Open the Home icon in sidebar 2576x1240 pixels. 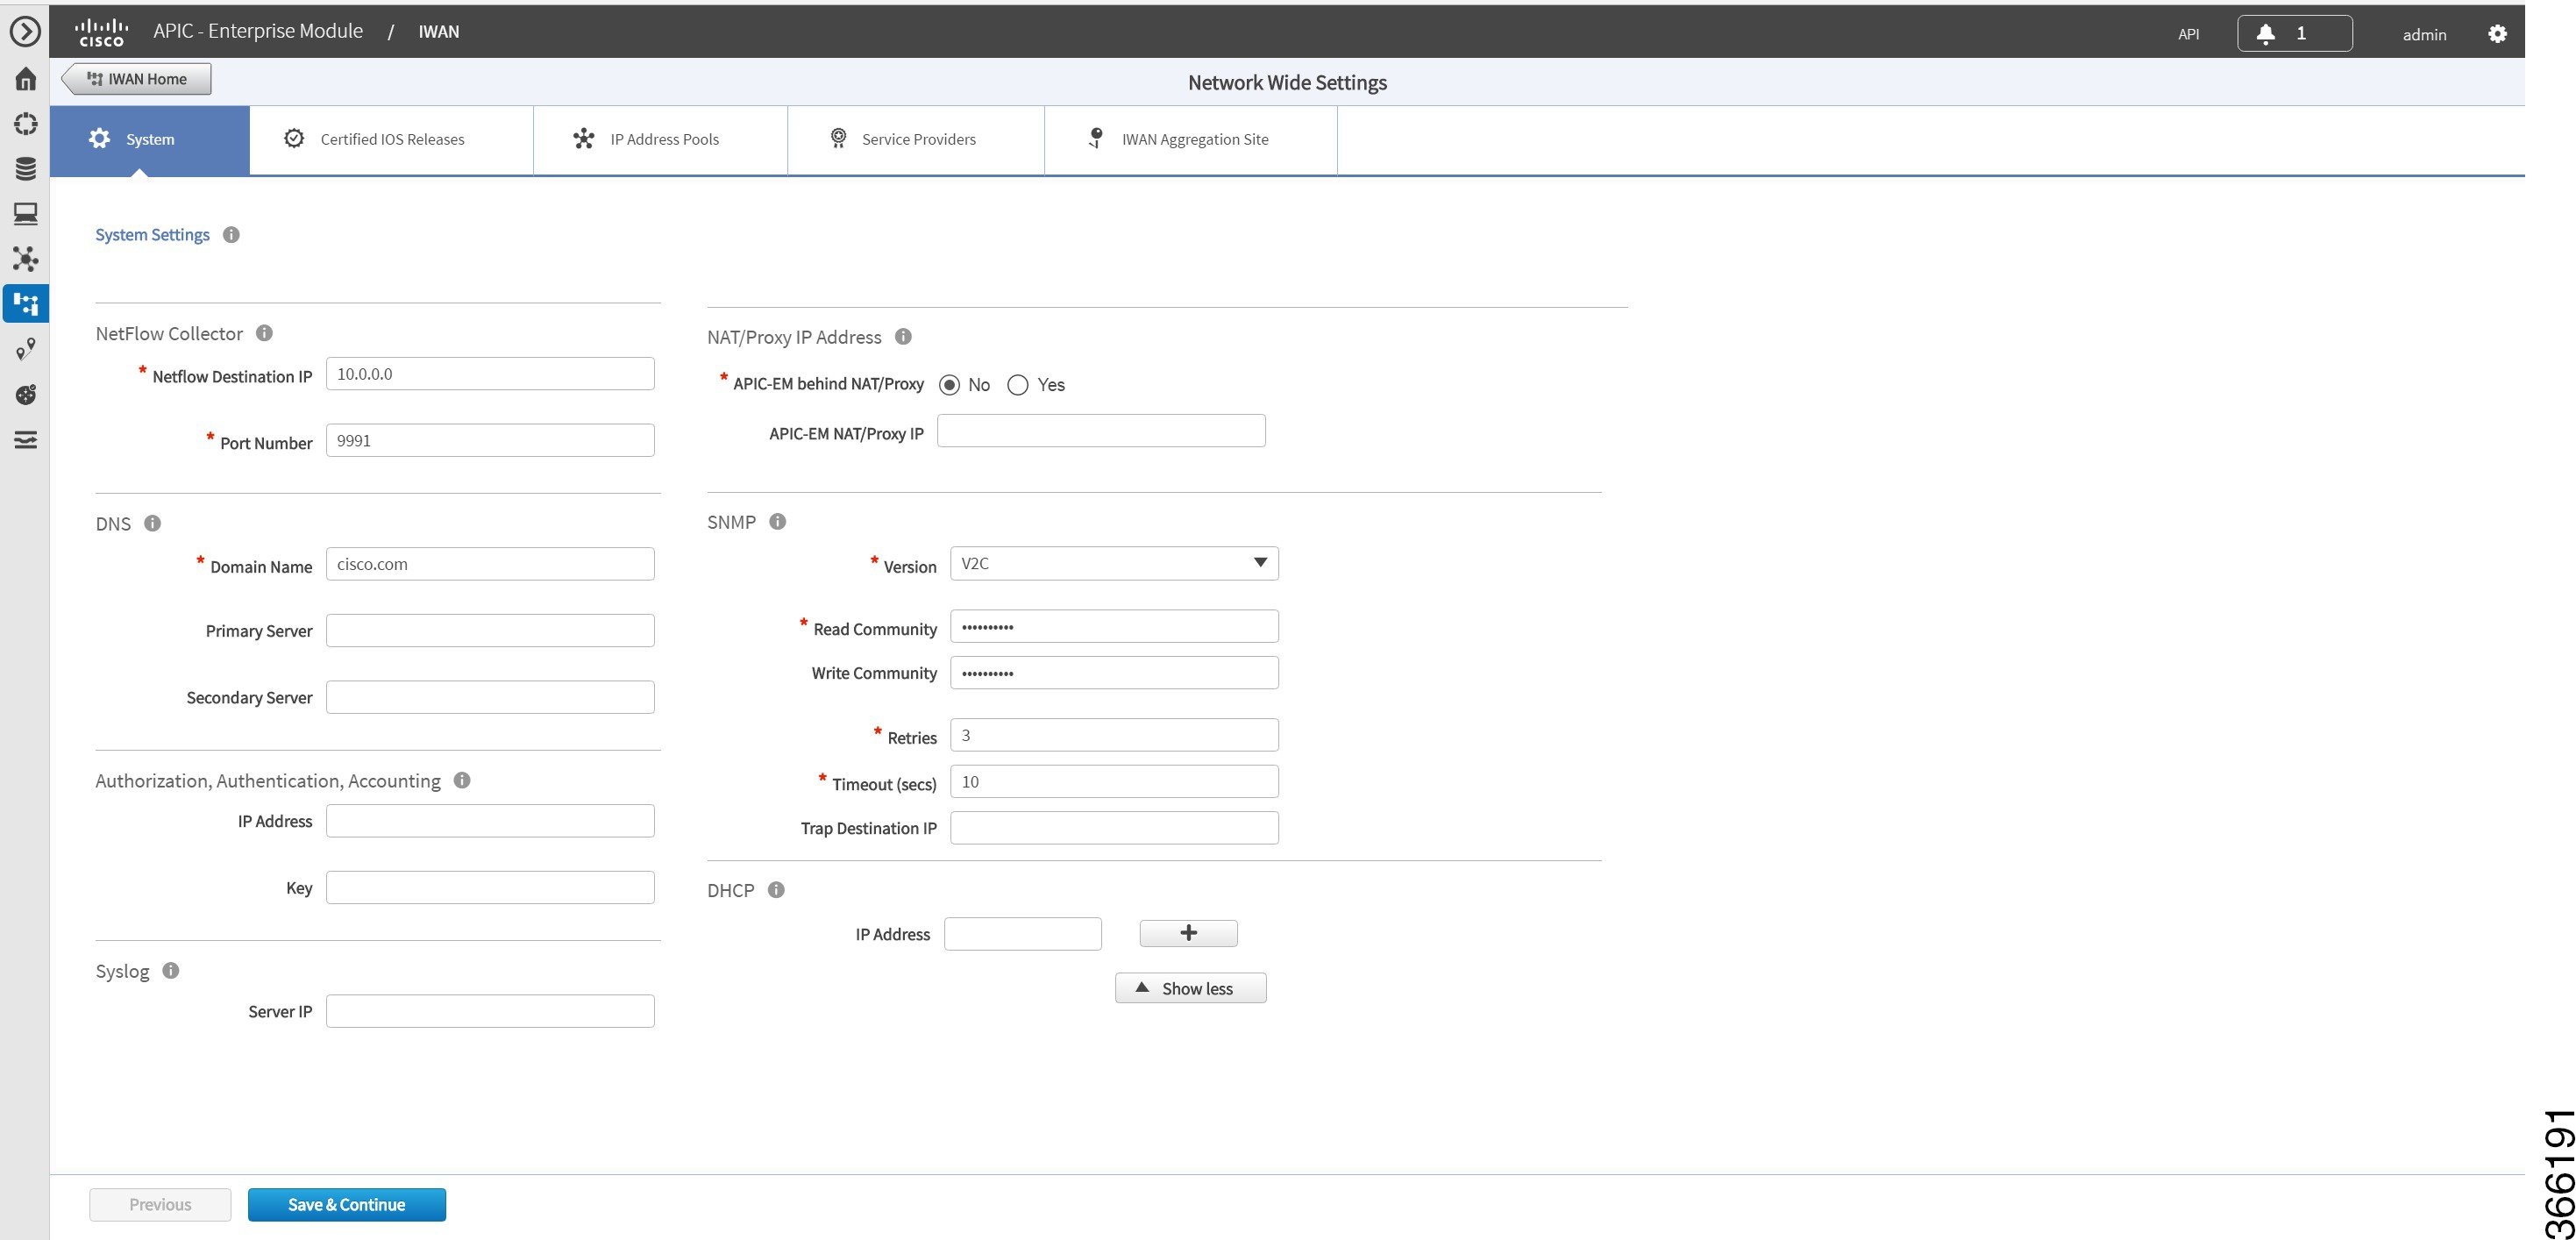[x=25, y=79]
